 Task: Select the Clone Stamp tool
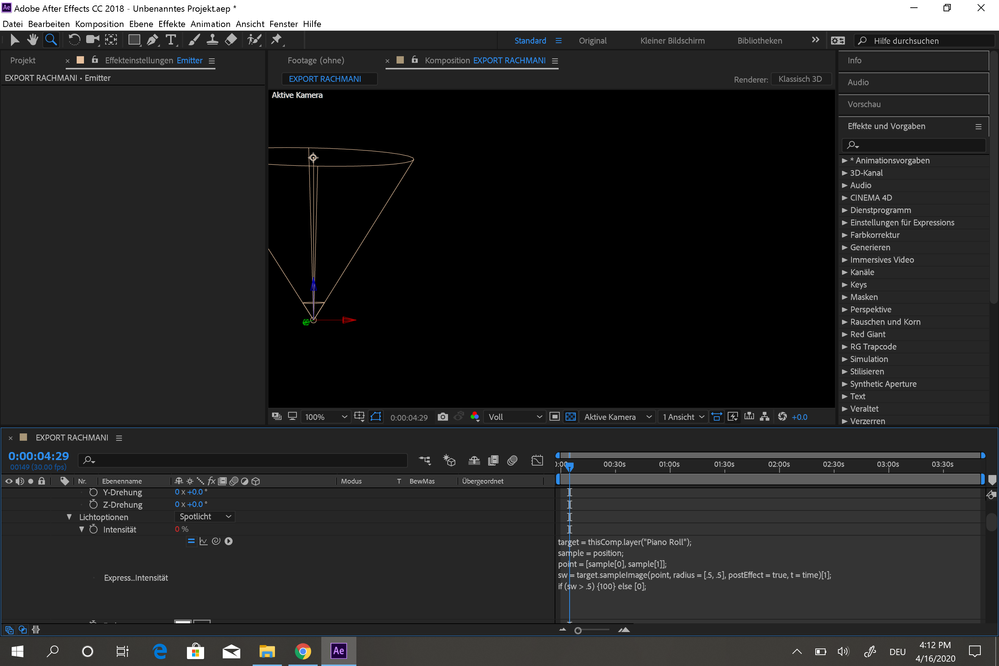click(211, 40)
